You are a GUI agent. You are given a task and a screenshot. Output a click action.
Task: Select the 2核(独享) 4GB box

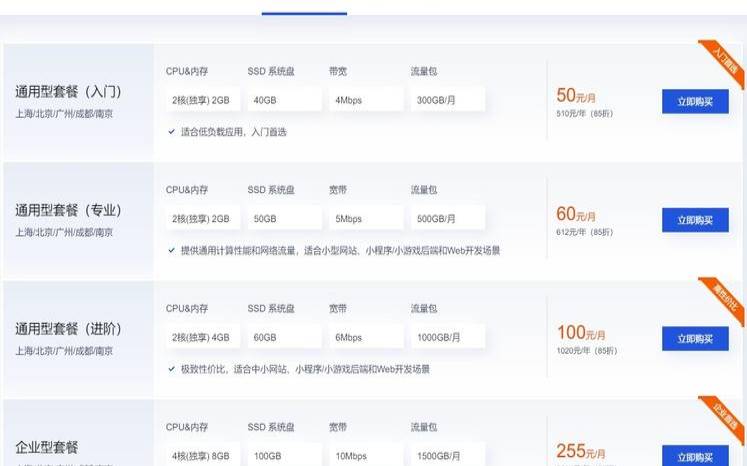[x=203, y=337]
